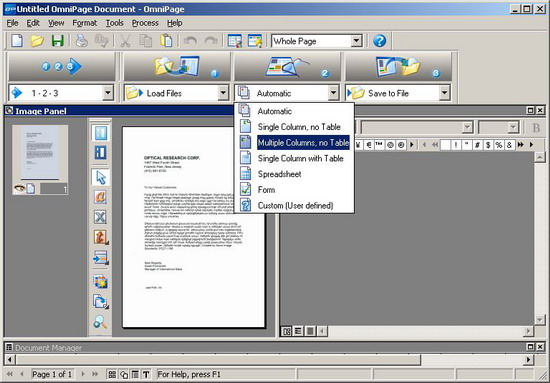Open the Whole Page zoom dropdown
This screenshot has height=383, width=550.
pos(356,41)
